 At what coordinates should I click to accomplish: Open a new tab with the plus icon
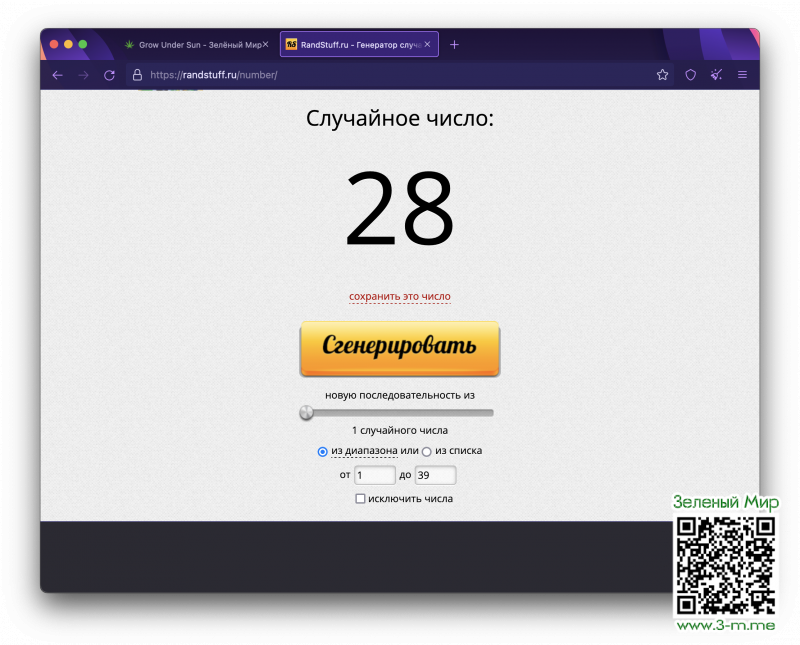(x=454, y=45)
